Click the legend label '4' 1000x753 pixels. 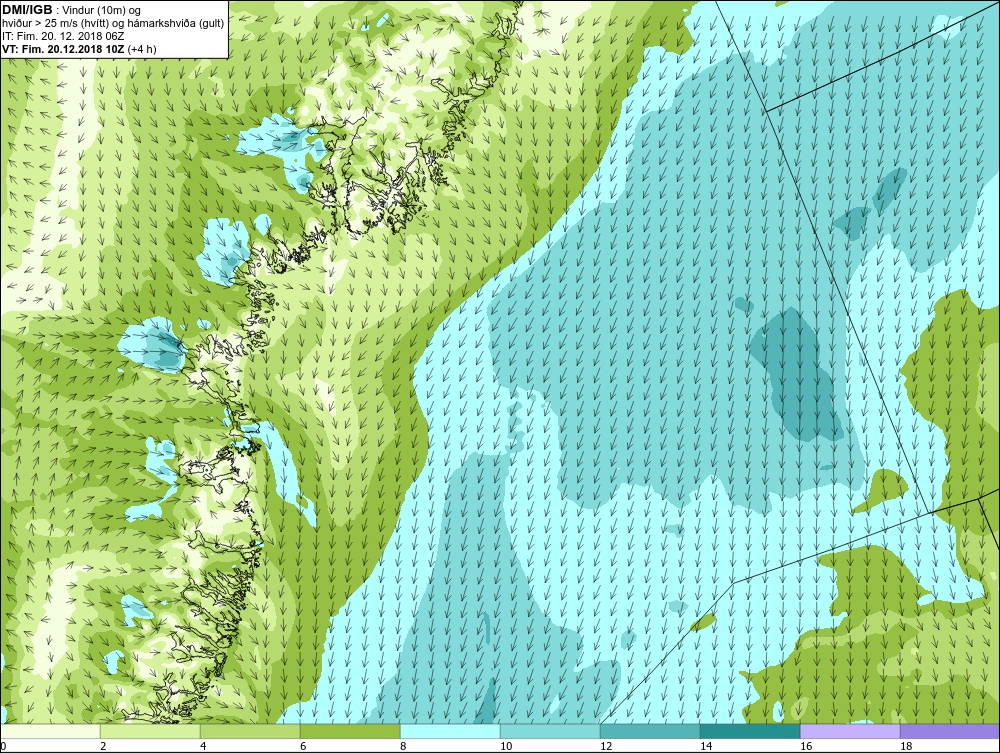tap(203, 746)
